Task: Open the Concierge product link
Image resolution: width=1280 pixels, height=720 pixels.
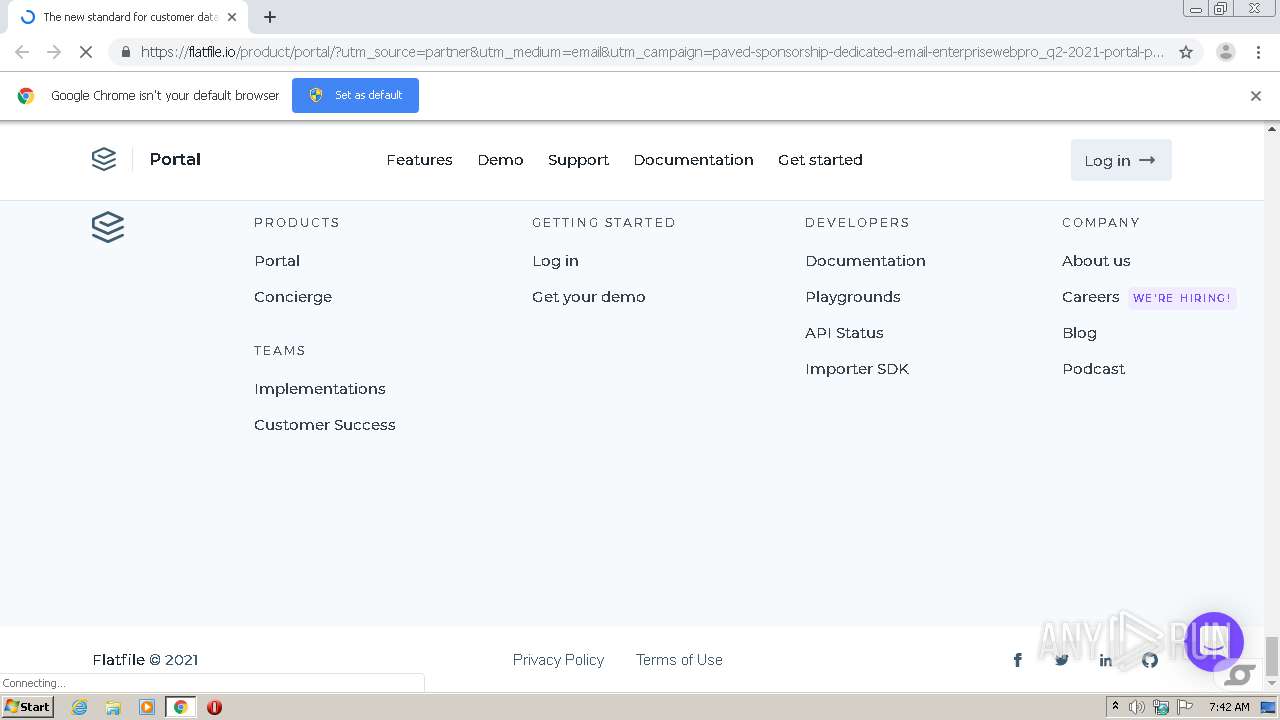Action: [x=293, y=297]
